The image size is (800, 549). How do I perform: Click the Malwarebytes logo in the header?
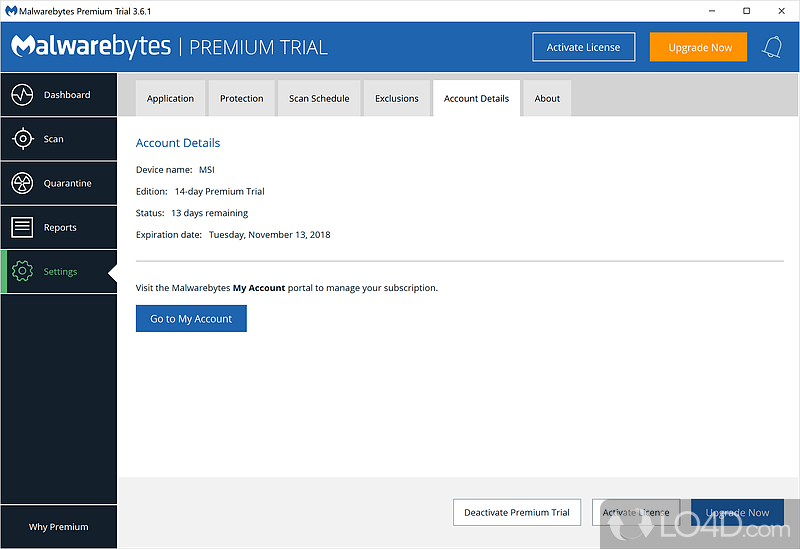point(90,47)
